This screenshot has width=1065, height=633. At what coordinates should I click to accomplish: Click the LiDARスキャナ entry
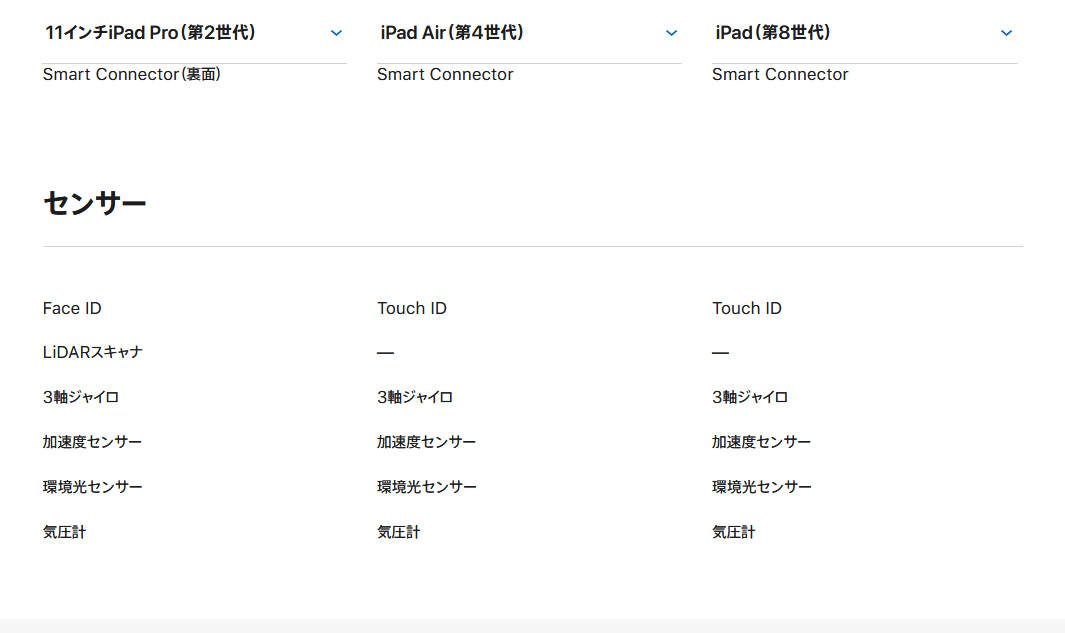93,352
